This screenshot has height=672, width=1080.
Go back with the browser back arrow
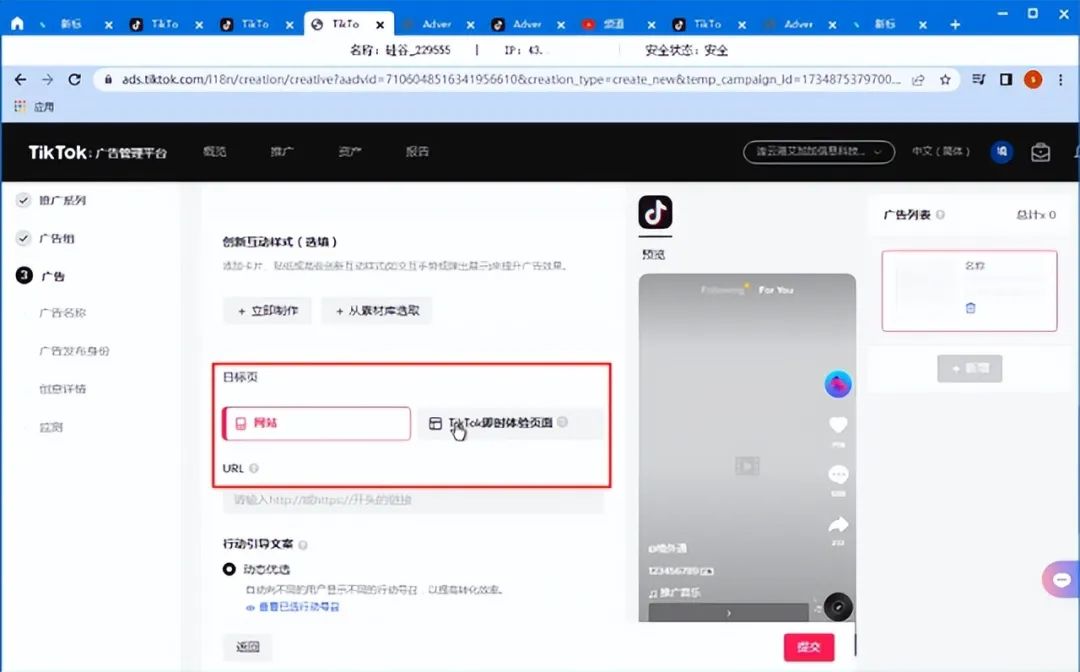click(21, 80)
